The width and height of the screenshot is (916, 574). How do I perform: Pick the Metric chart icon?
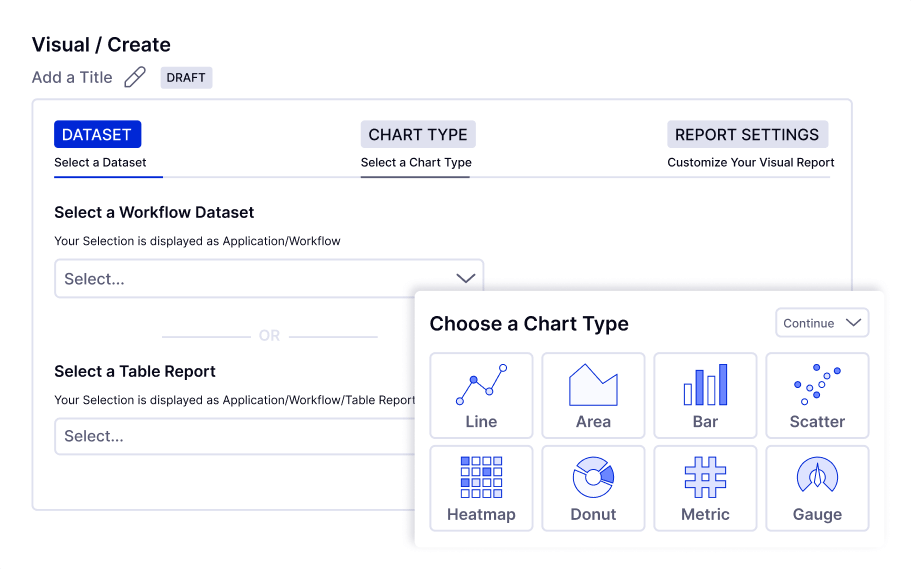[x=705, y=478]
